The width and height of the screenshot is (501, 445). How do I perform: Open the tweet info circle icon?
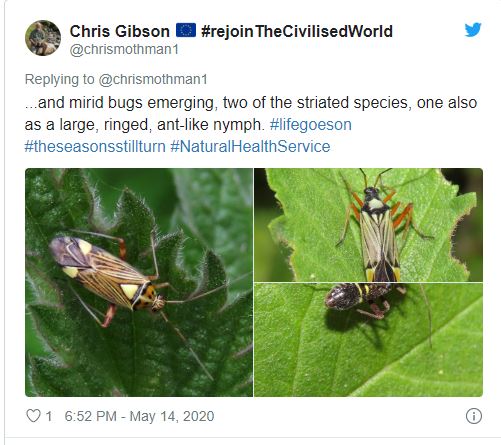click(474, 416)
